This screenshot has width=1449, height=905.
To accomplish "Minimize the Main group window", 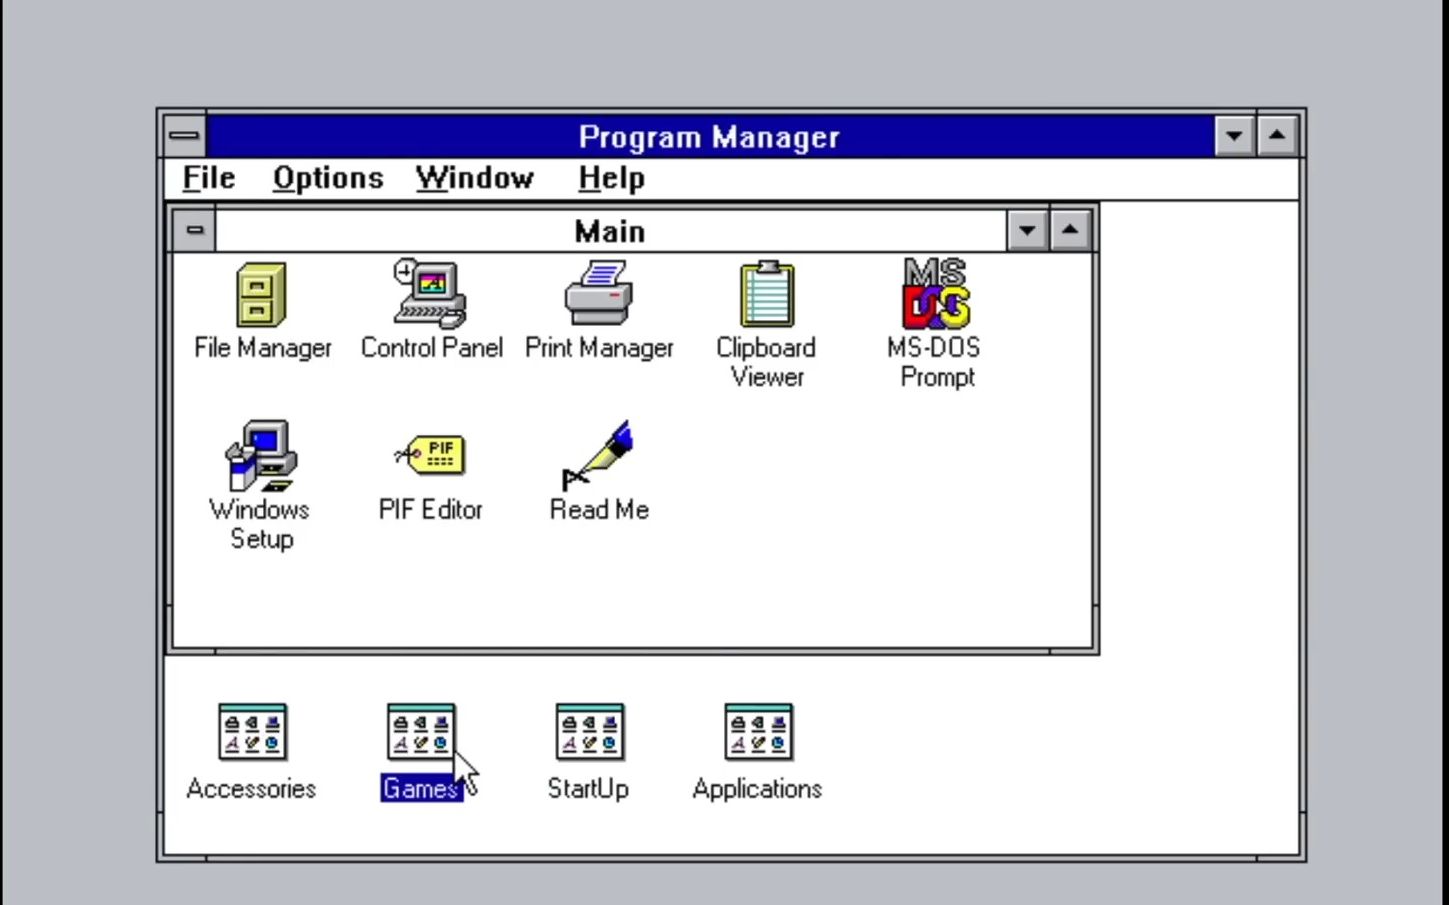I will [1027, 231].
